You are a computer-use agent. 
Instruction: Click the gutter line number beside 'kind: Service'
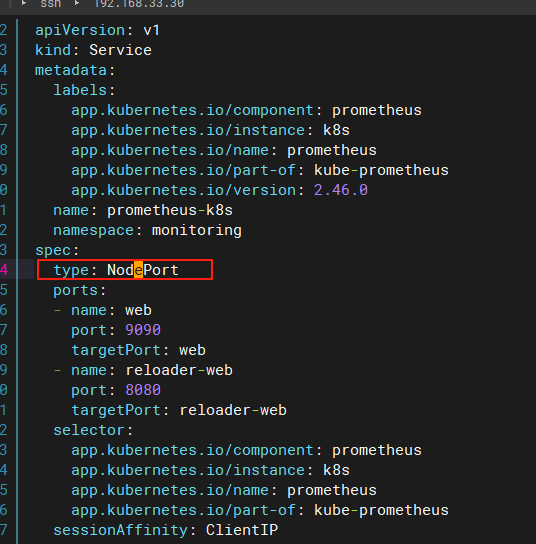[x=3, y=50]
